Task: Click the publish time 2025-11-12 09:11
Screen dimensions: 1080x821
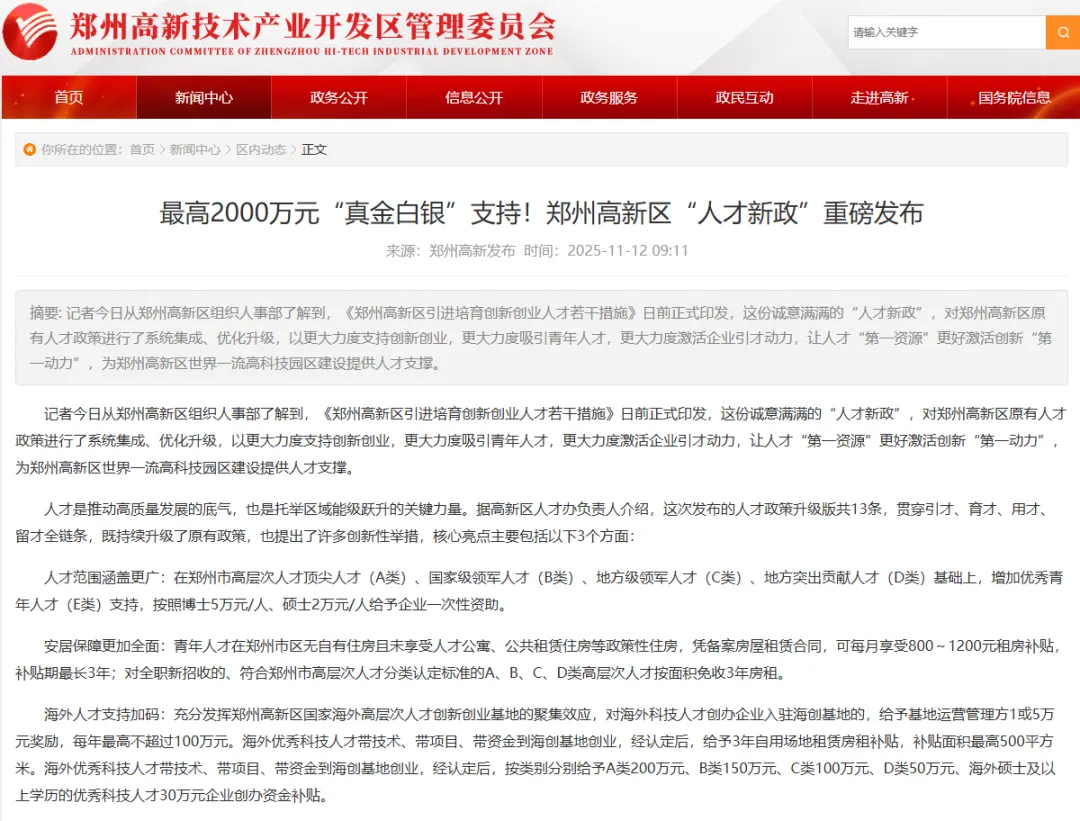Action: coord(627,251)
